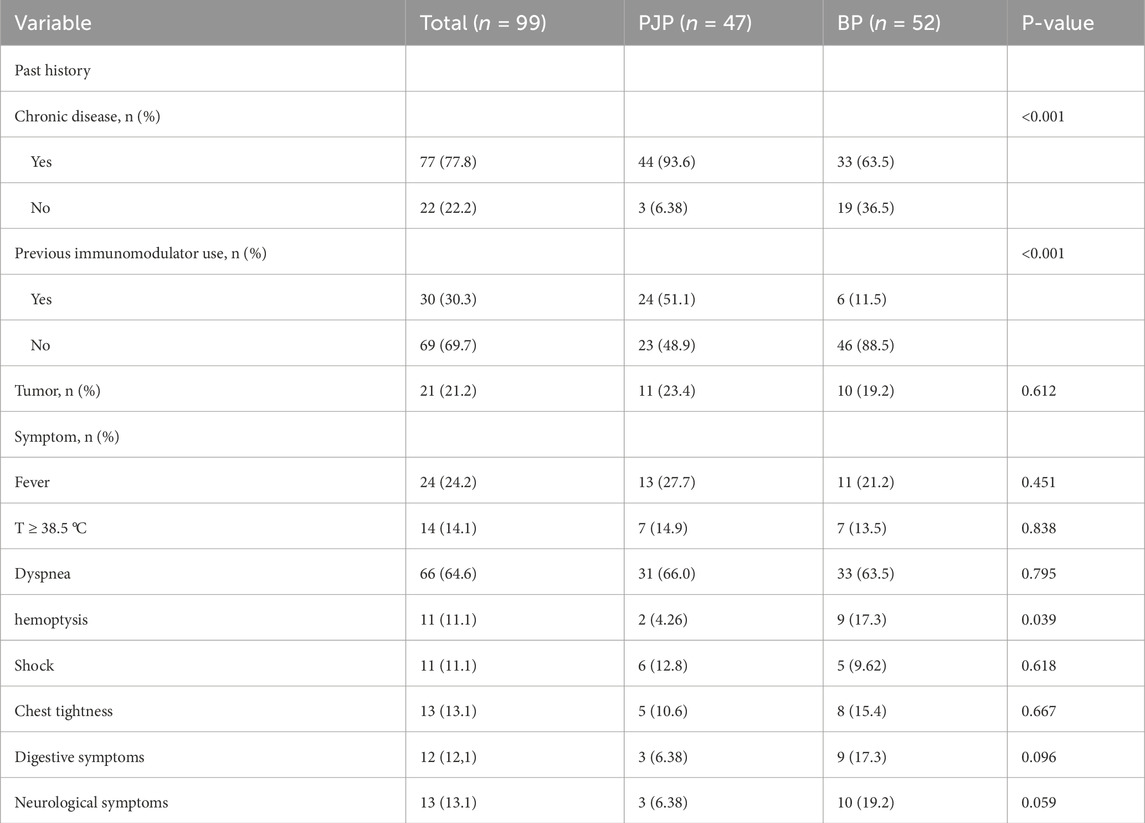This screenshot has height=823, width=1145.
Task: Select the Previous immunomodulator use row label
Action: pyautogui.click(x=140, y=253)
